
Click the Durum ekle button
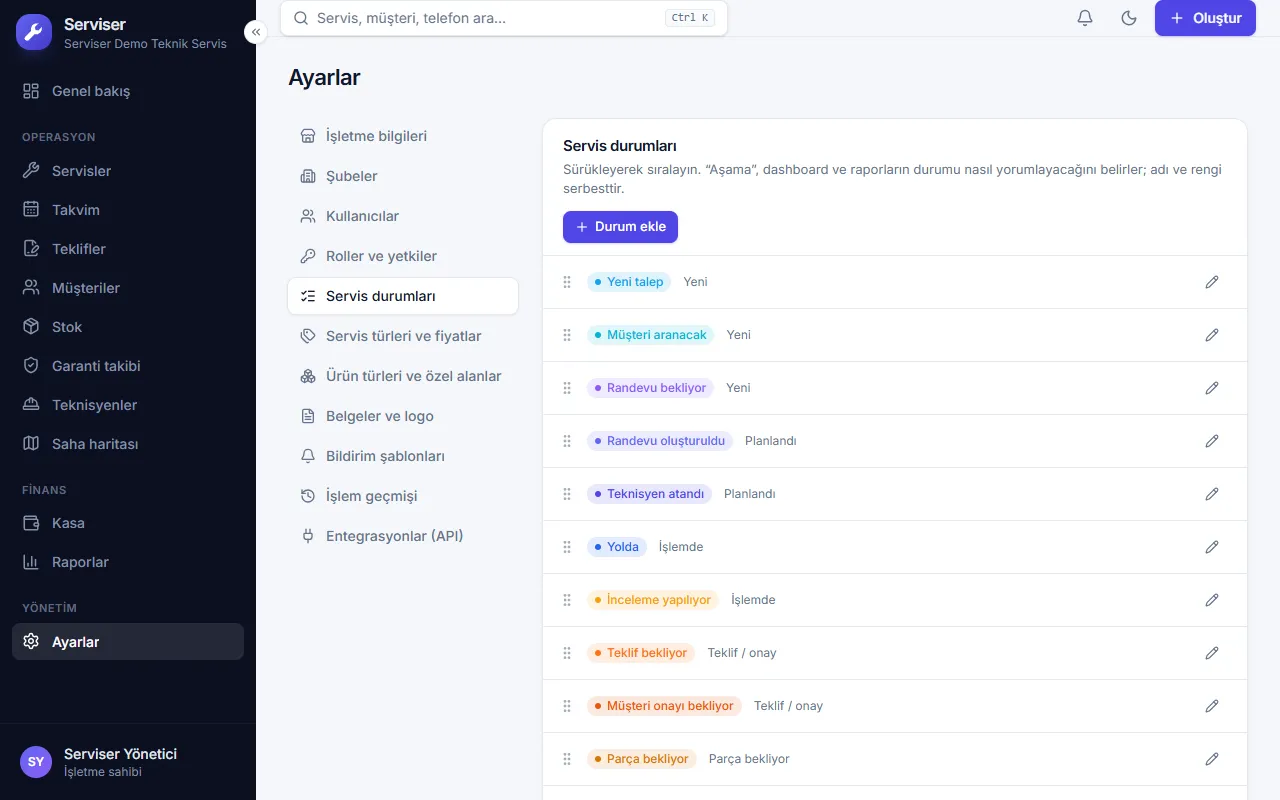[x=620, y=227]
